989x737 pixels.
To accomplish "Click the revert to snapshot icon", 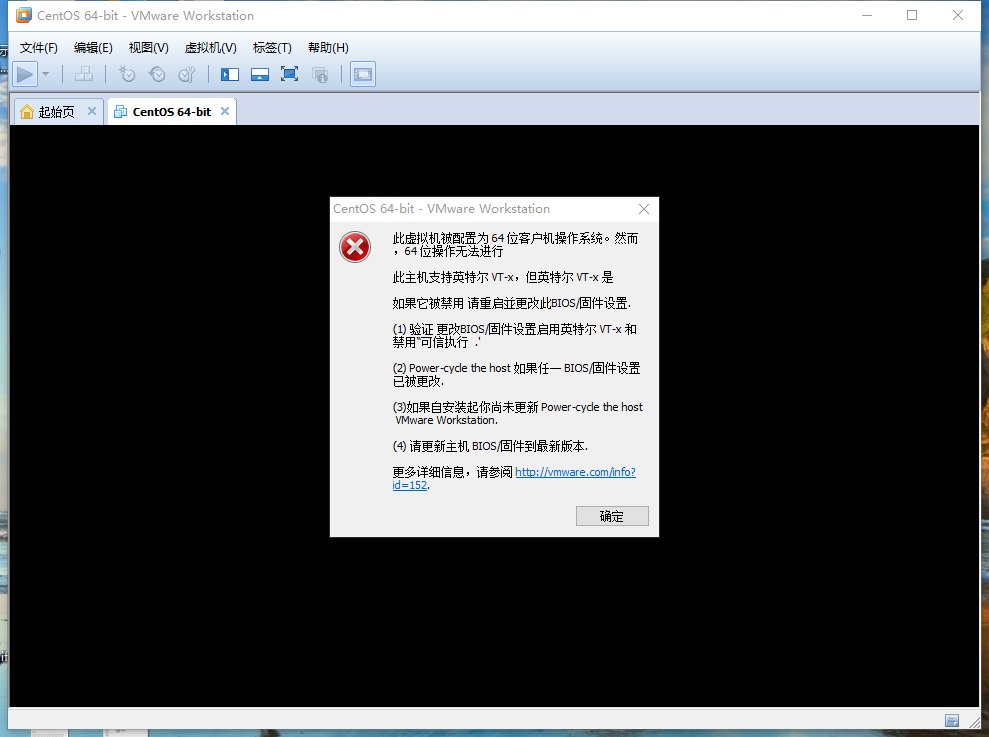I will [x=156, y=74].
